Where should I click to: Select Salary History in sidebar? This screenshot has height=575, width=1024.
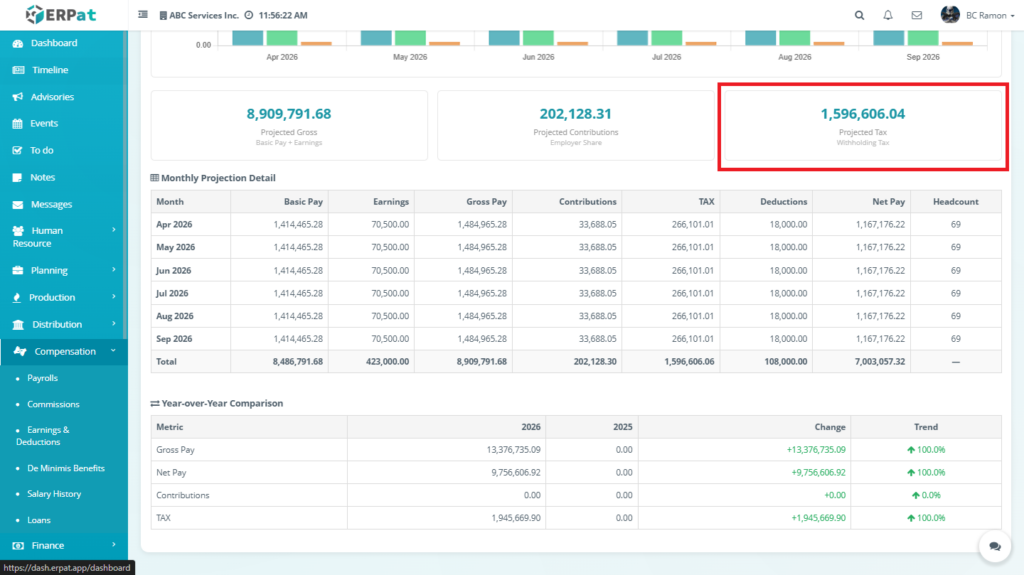click(54, 494)
